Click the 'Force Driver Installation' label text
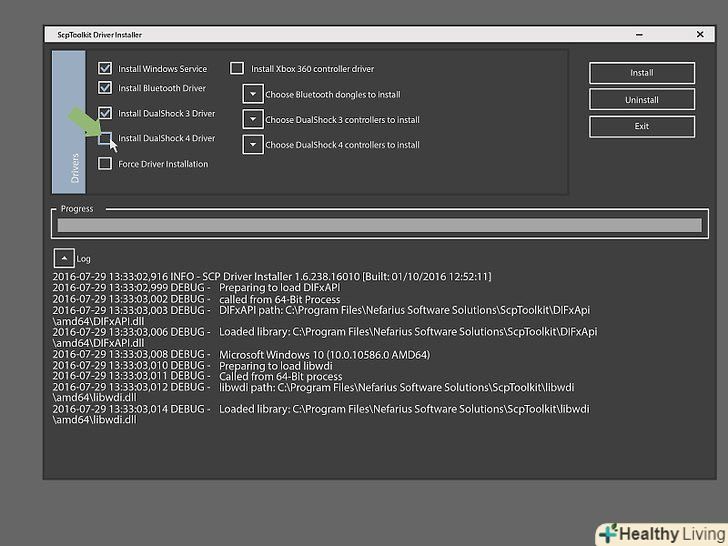728x546 pixels. click(x=163, y=164)
